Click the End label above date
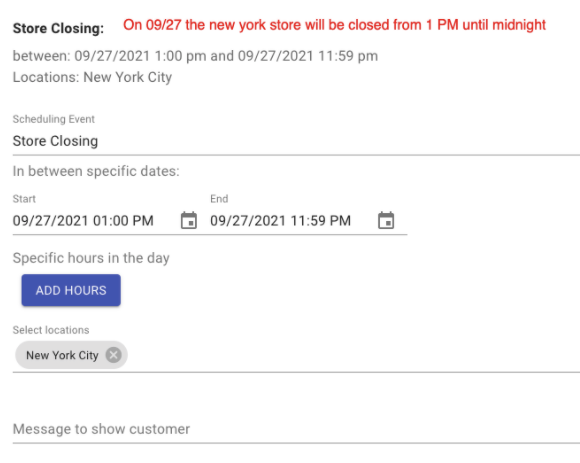Screen dimensions: 580x463 [219, 199]
